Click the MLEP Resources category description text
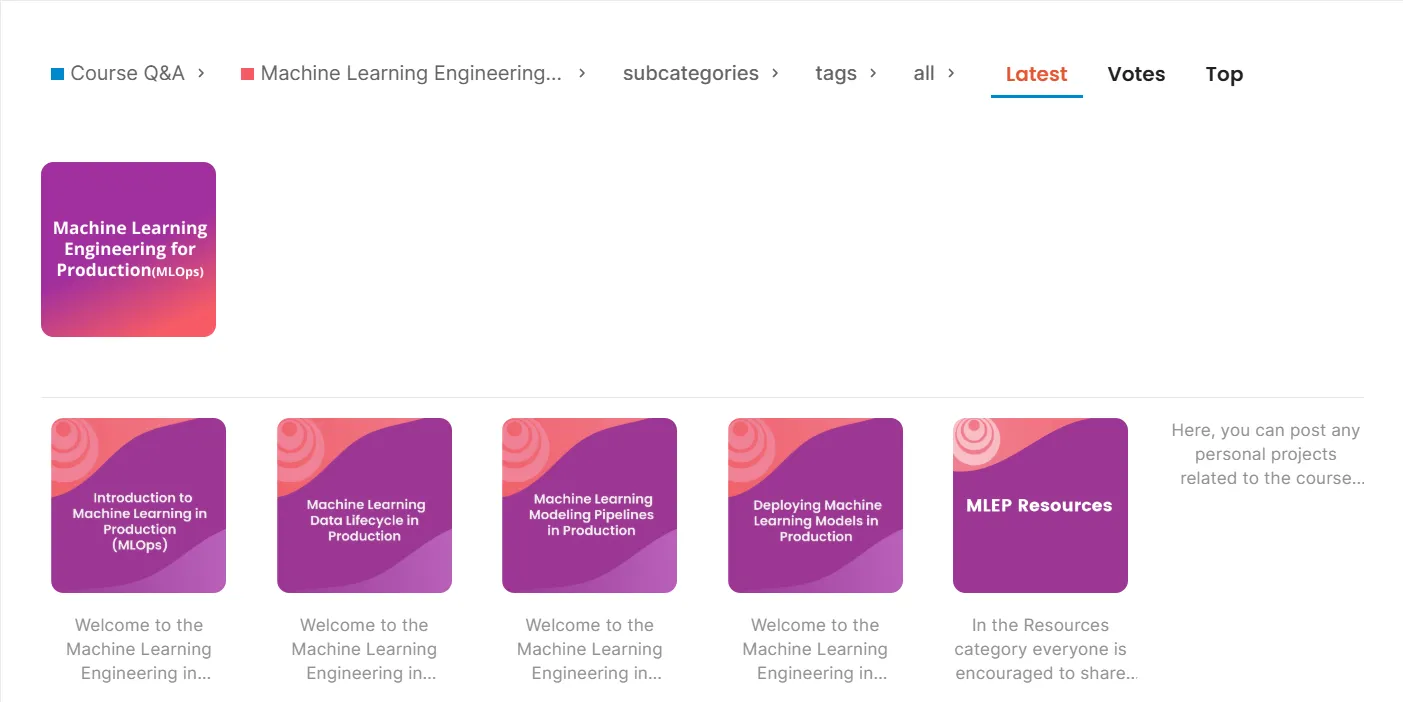 click(1041, 649)
